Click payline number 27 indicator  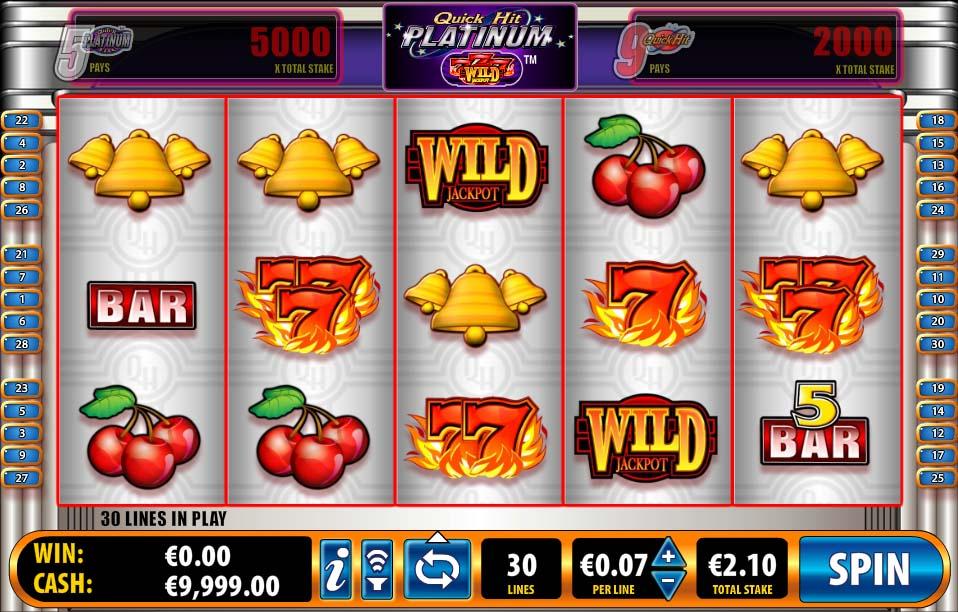click(22, 478)
